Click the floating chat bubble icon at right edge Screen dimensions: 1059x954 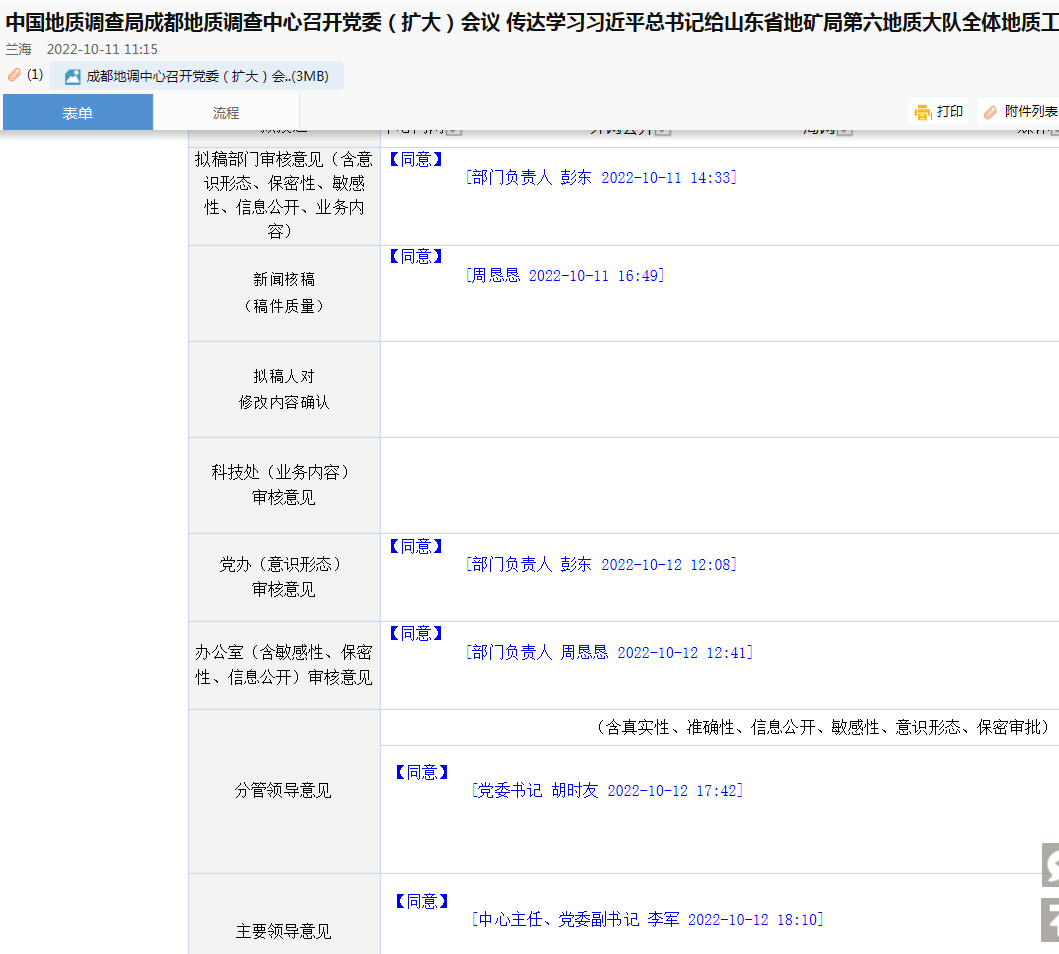(1050, 865)
